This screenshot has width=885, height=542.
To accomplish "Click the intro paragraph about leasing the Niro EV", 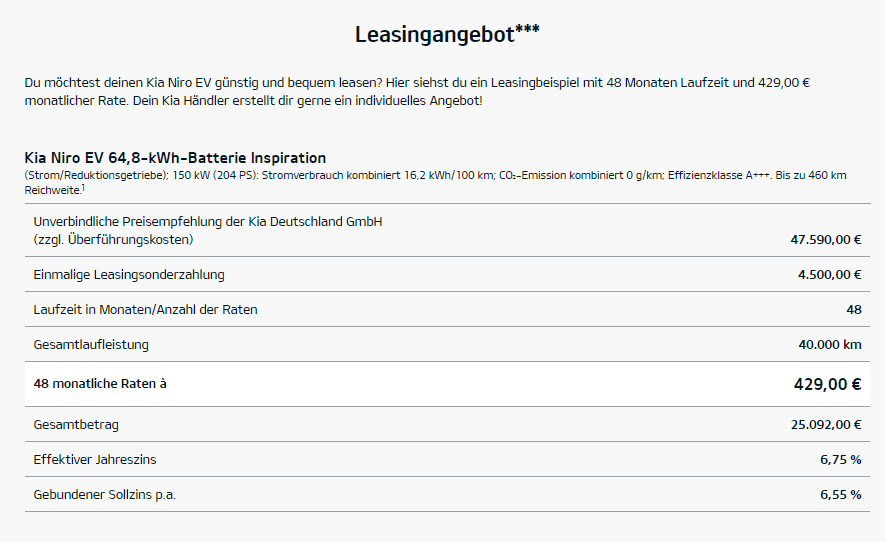I will (416, 92).
